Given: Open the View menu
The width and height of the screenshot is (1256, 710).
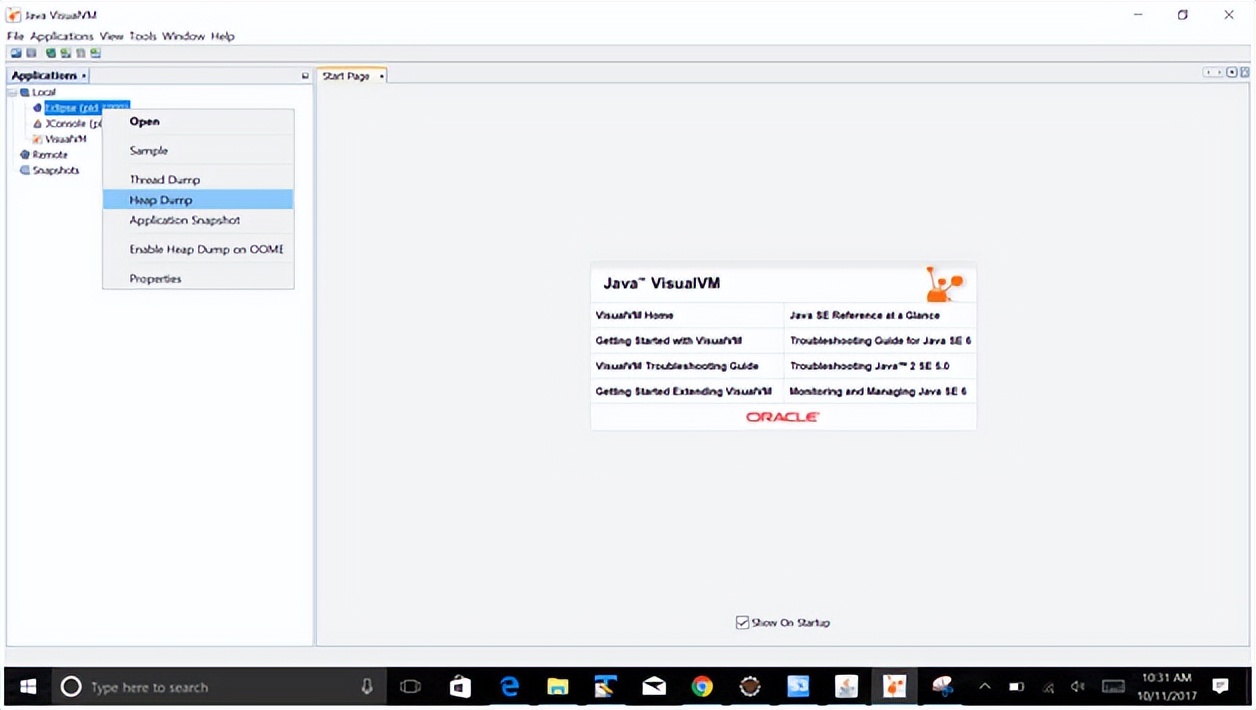Looking at the screenshot, I should click(x=111, y=36).
